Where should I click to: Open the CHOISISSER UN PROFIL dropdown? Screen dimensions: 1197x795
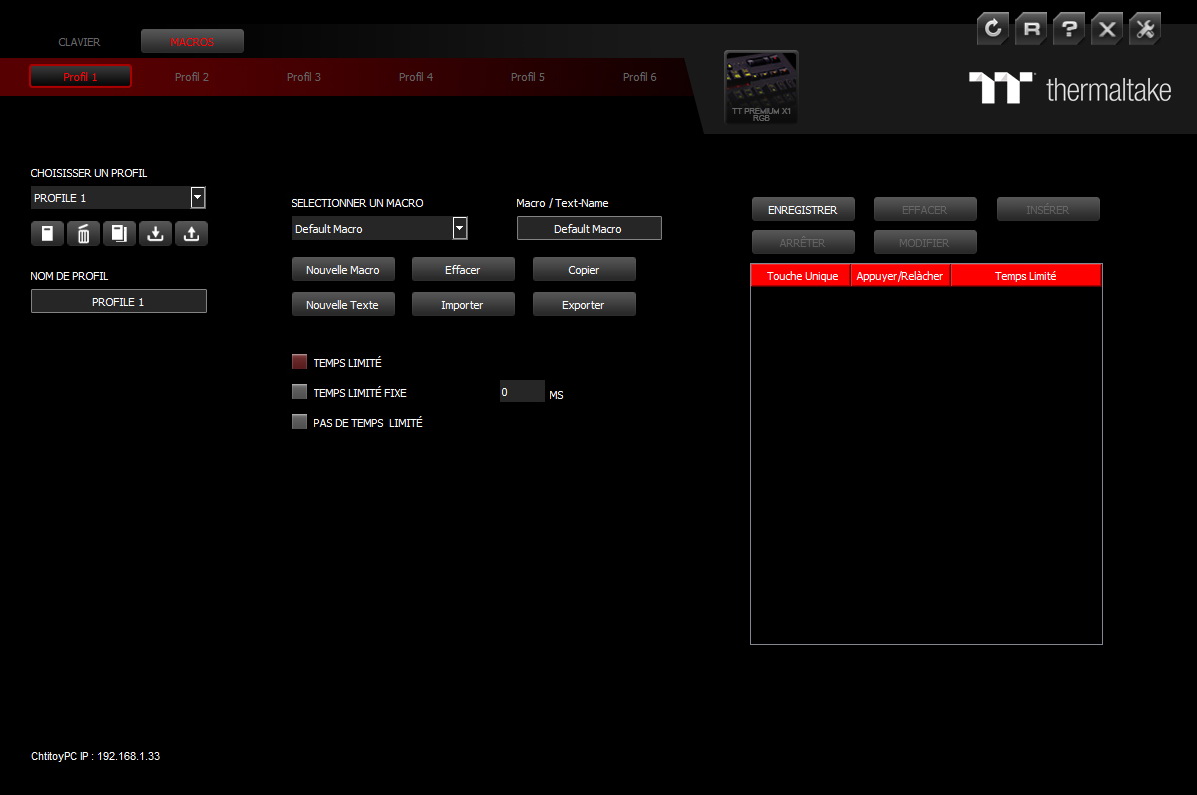click(x=197, y=197)
